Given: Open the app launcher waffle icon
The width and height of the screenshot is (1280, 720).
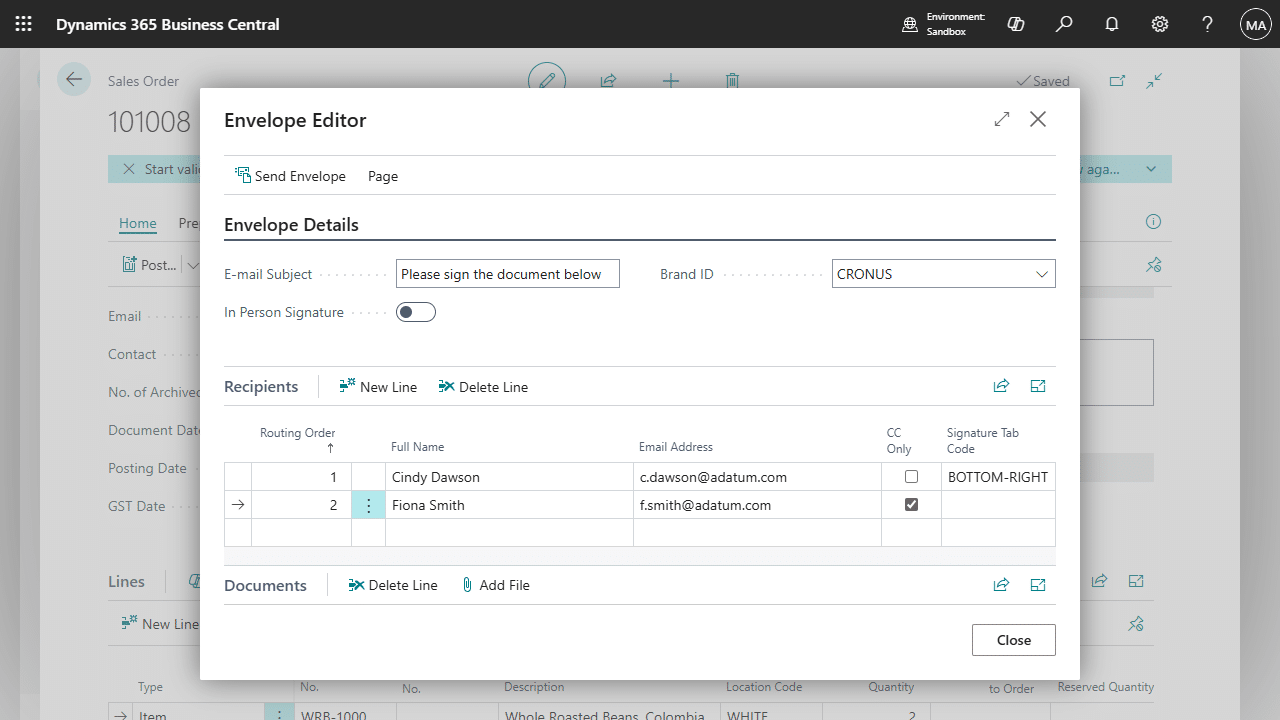Looking at the screenshot, I should [x=24, y=24].
